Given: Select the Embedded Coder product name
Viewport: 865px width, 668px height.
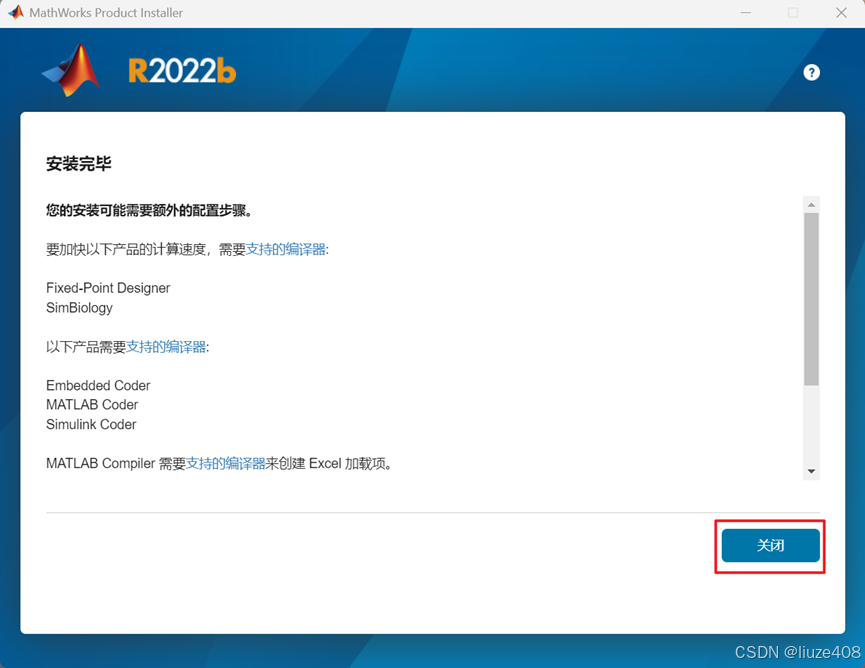Looking at the screenshot, I should pos(98,385).
